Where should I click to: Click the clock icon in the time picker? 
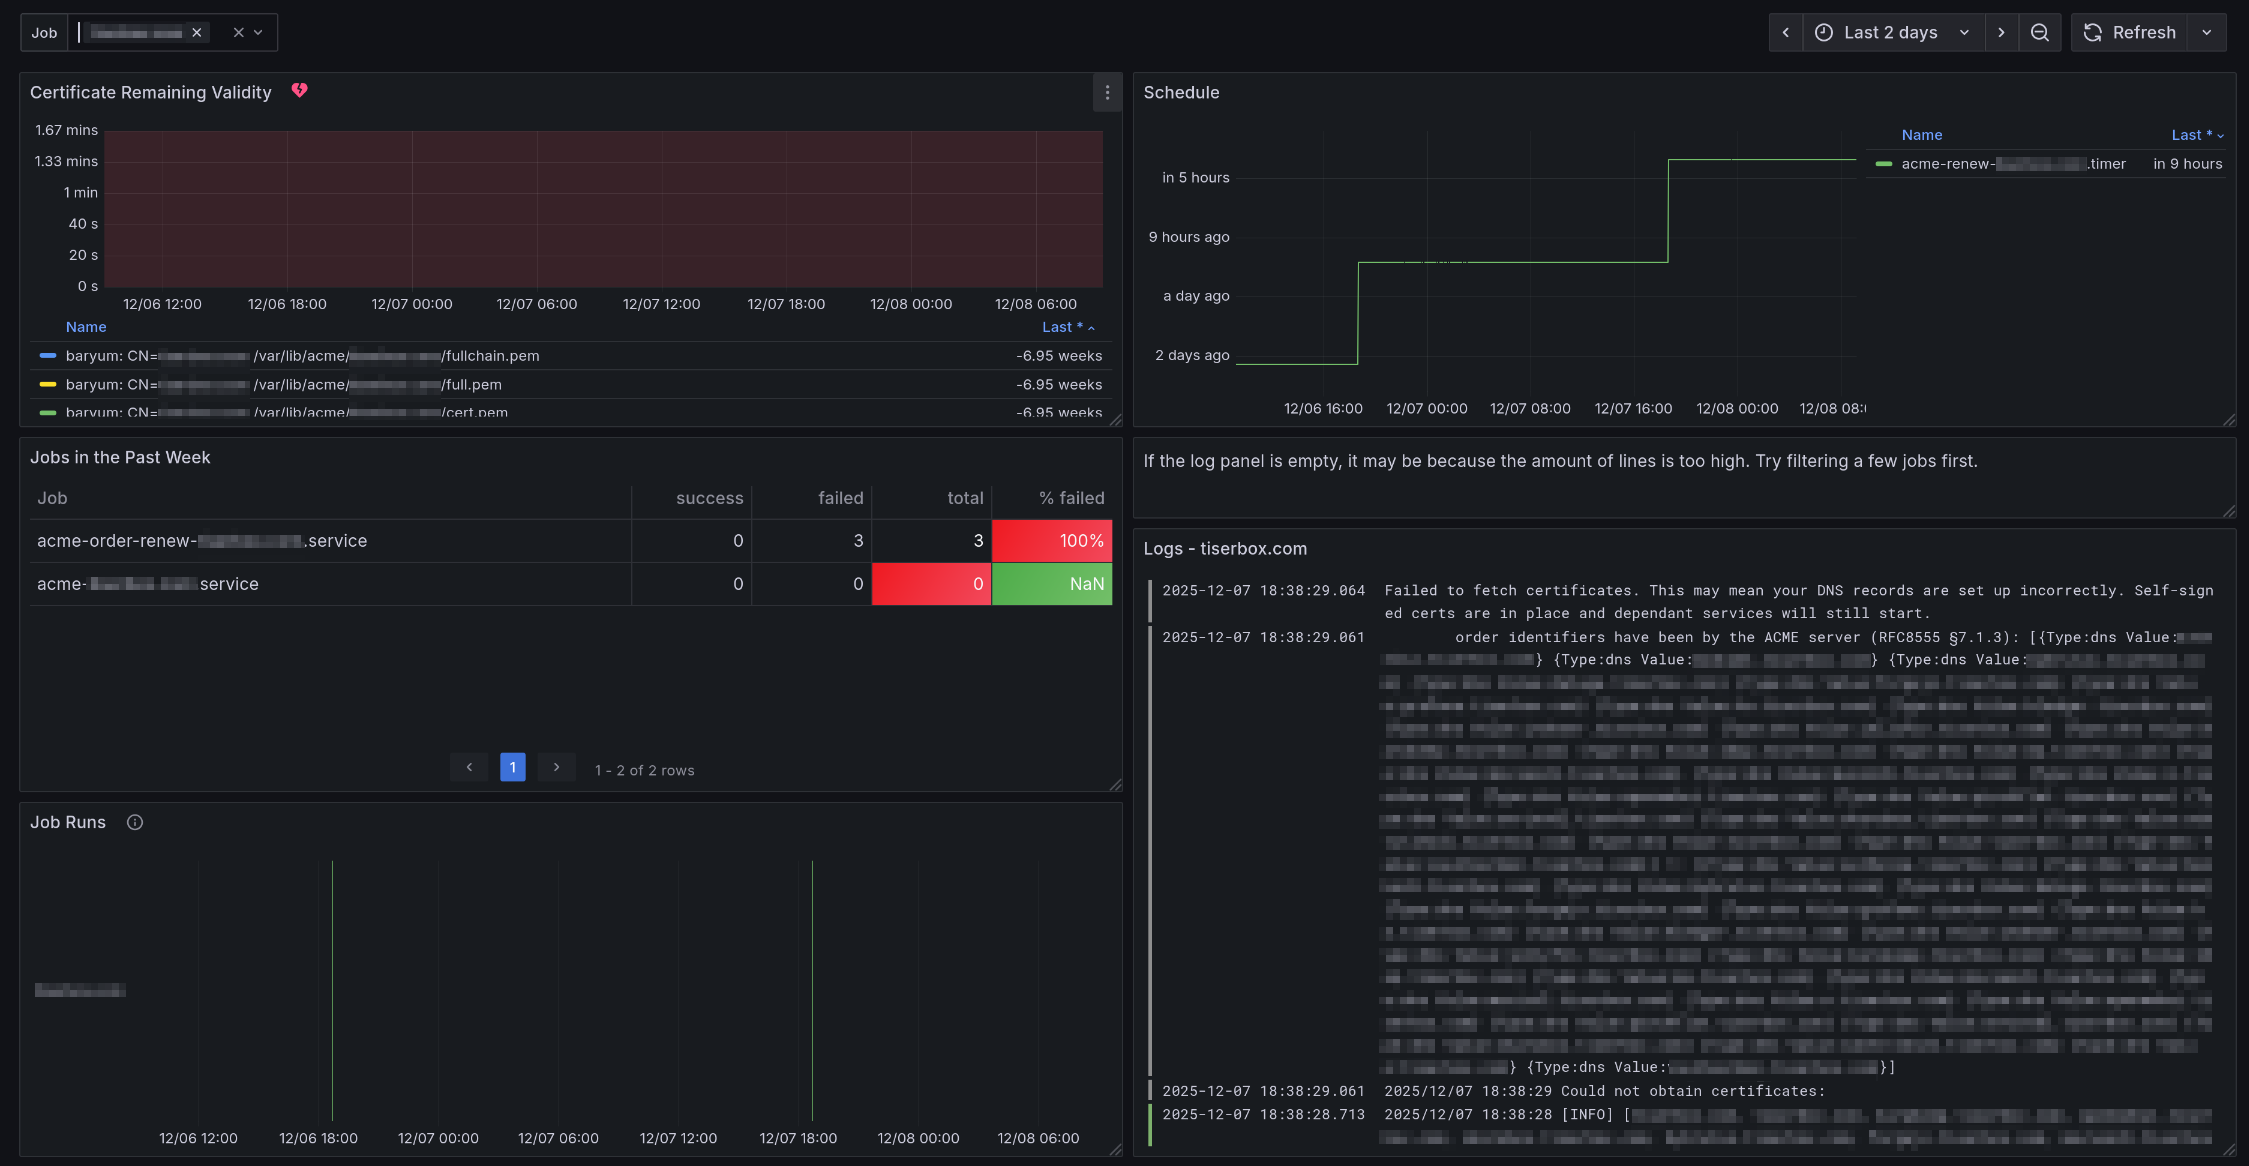(1824, 32)
